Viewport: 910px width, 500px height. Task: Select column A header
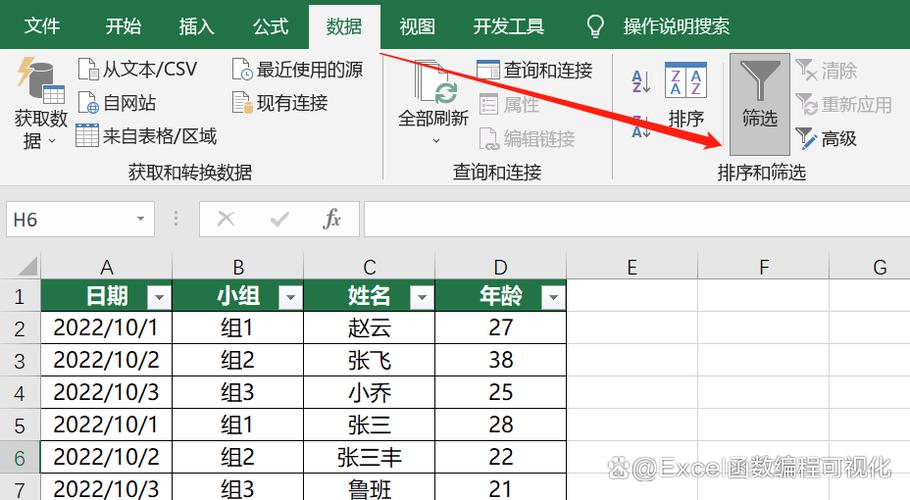click(x=106, y=267)
